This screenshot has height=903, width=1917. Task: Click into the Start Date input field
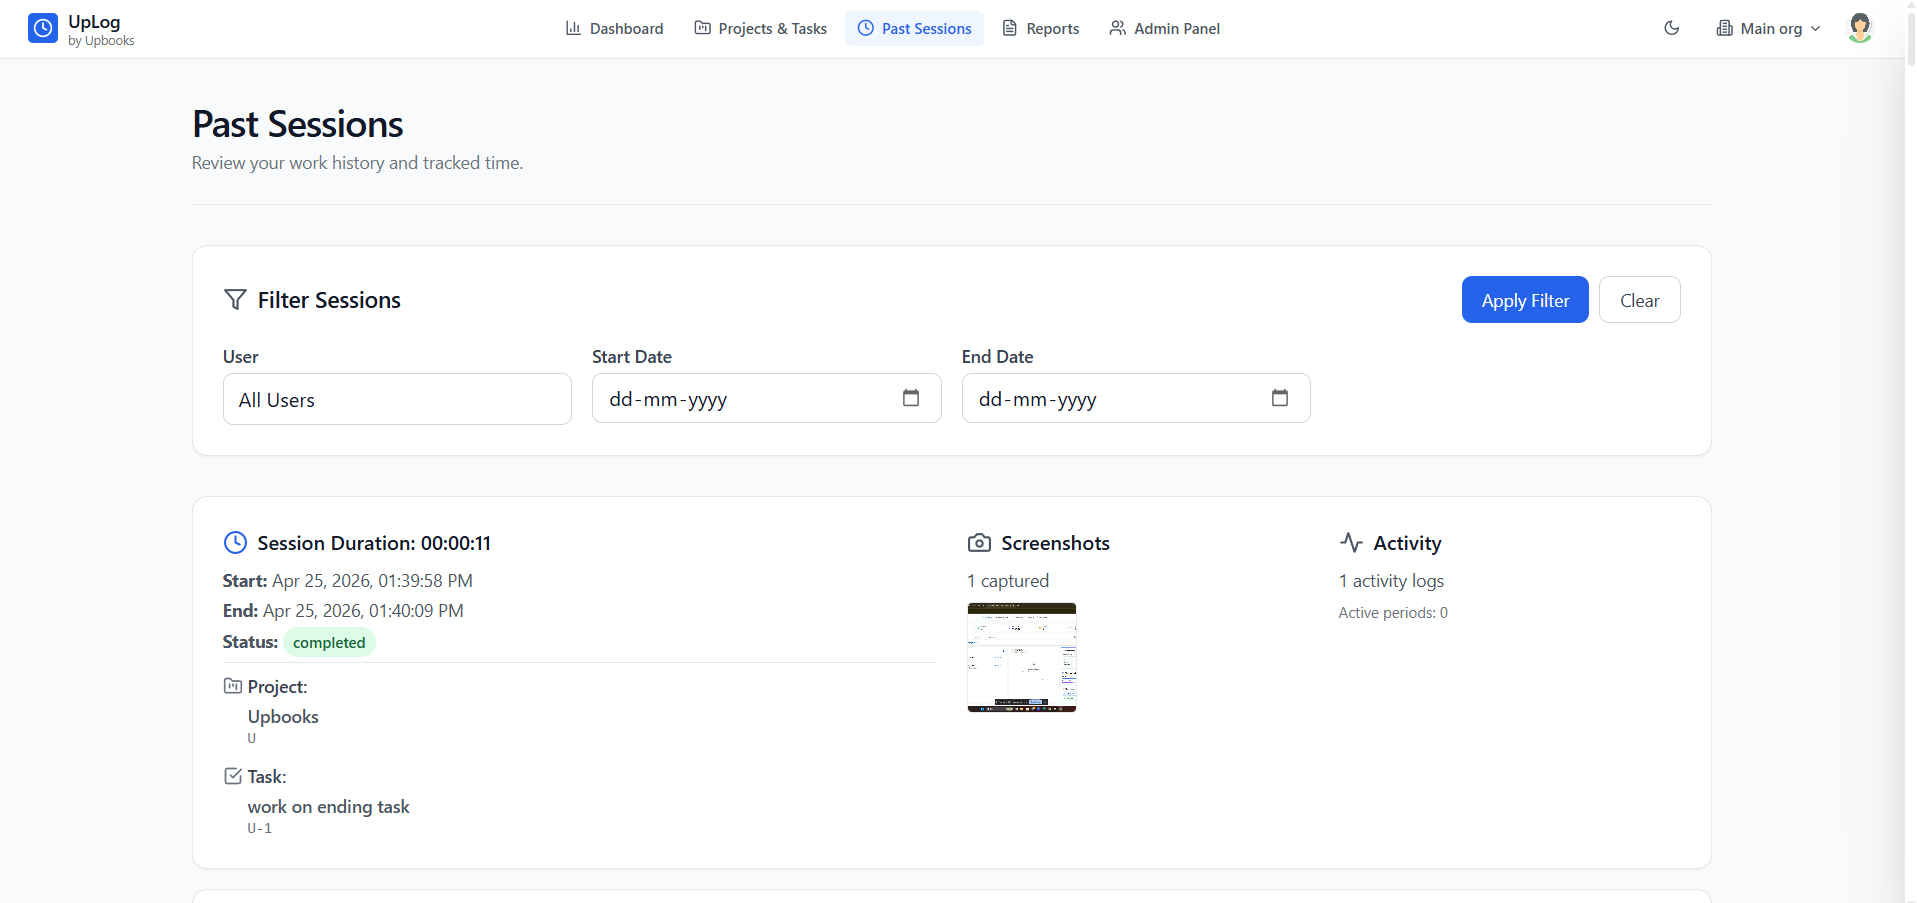tap(740, 399)
